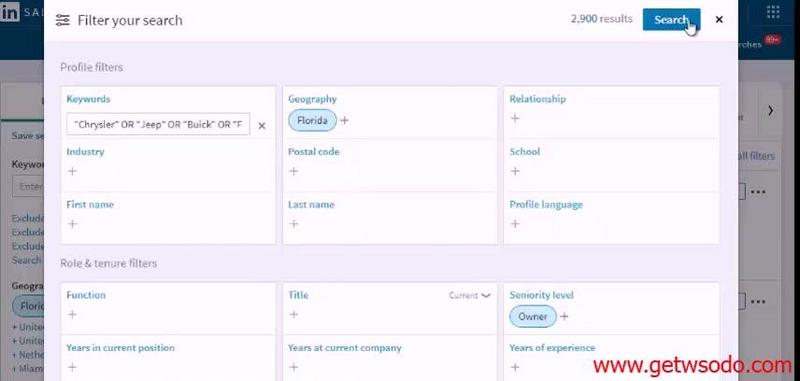Screen dimensions: 800x381
Task: Add a Relationship filter via the plus icon
Action: (x=515, y=118)
